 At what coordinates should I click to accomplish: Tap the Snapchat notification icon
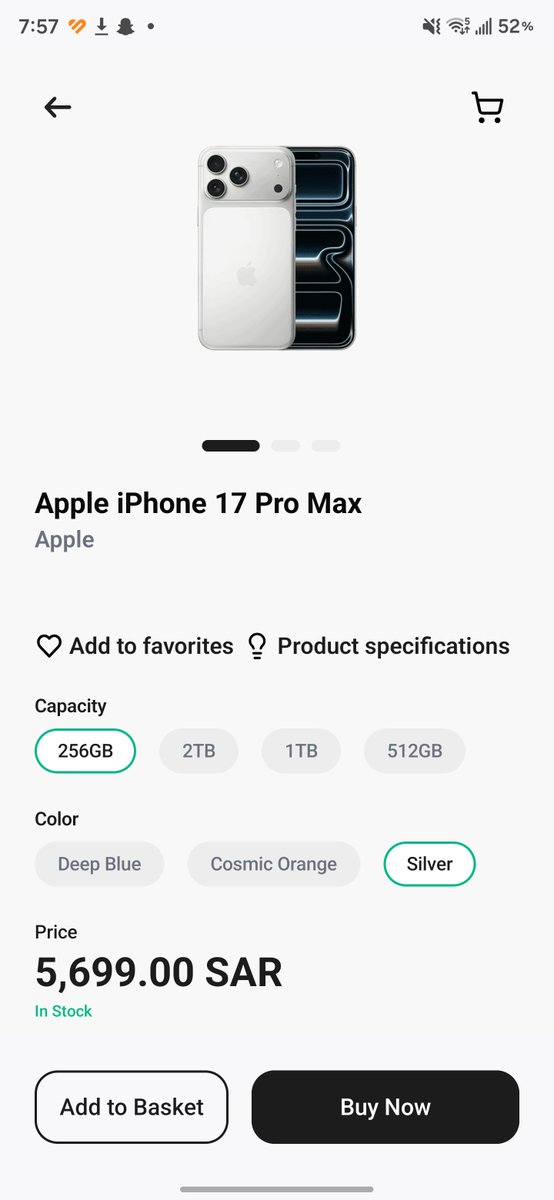tap(125, 27)
